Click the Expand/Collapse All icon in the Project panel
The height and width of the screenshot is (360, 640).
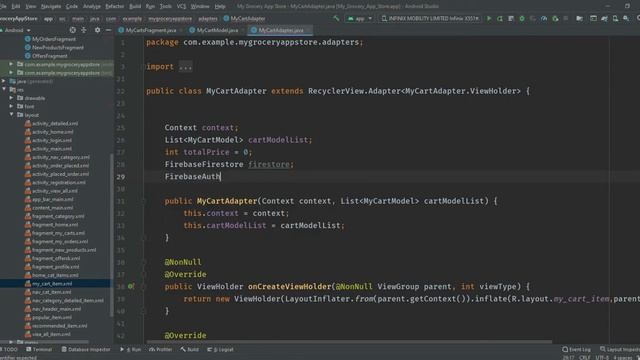(84, 30)
